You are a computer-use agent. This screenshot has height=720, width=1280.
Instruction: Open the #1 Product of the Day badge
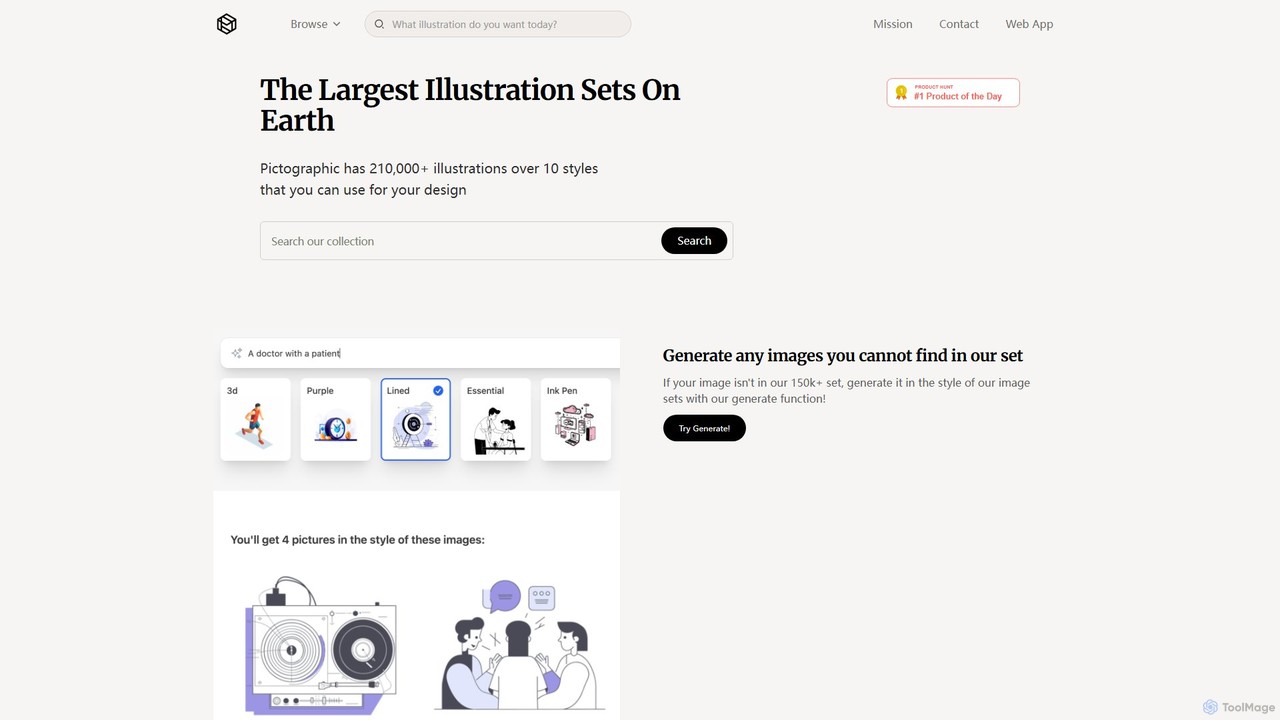[953, 93]
